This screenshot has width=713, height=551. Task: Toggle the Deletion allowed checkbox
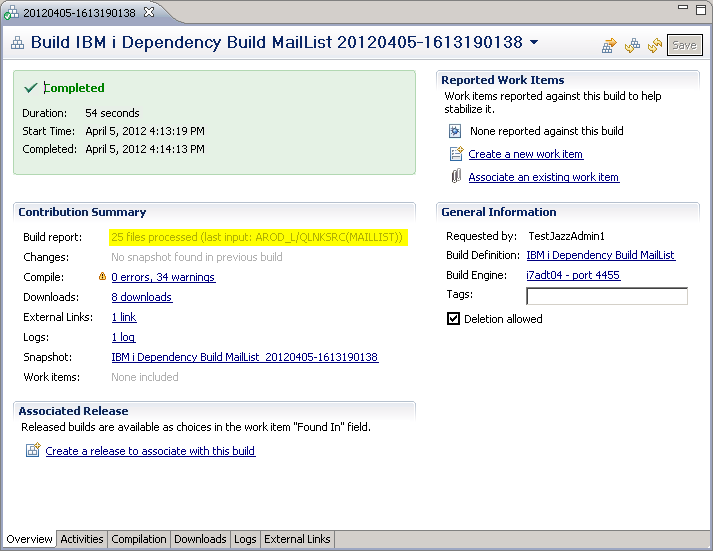coord(454,319)
